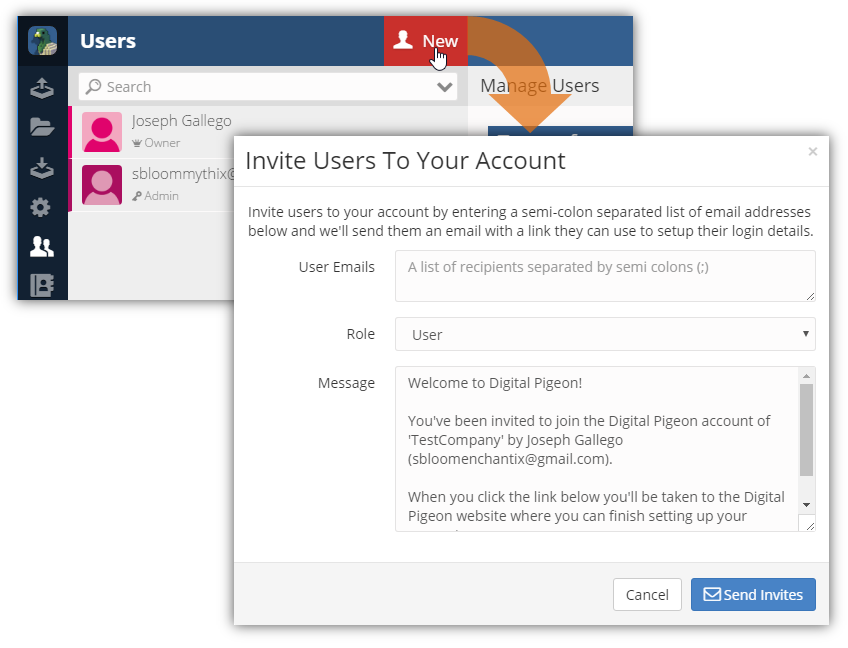Click the Message scrollbar thumb
The height and width of the screenshot is (648, 848).
(806, 430)
